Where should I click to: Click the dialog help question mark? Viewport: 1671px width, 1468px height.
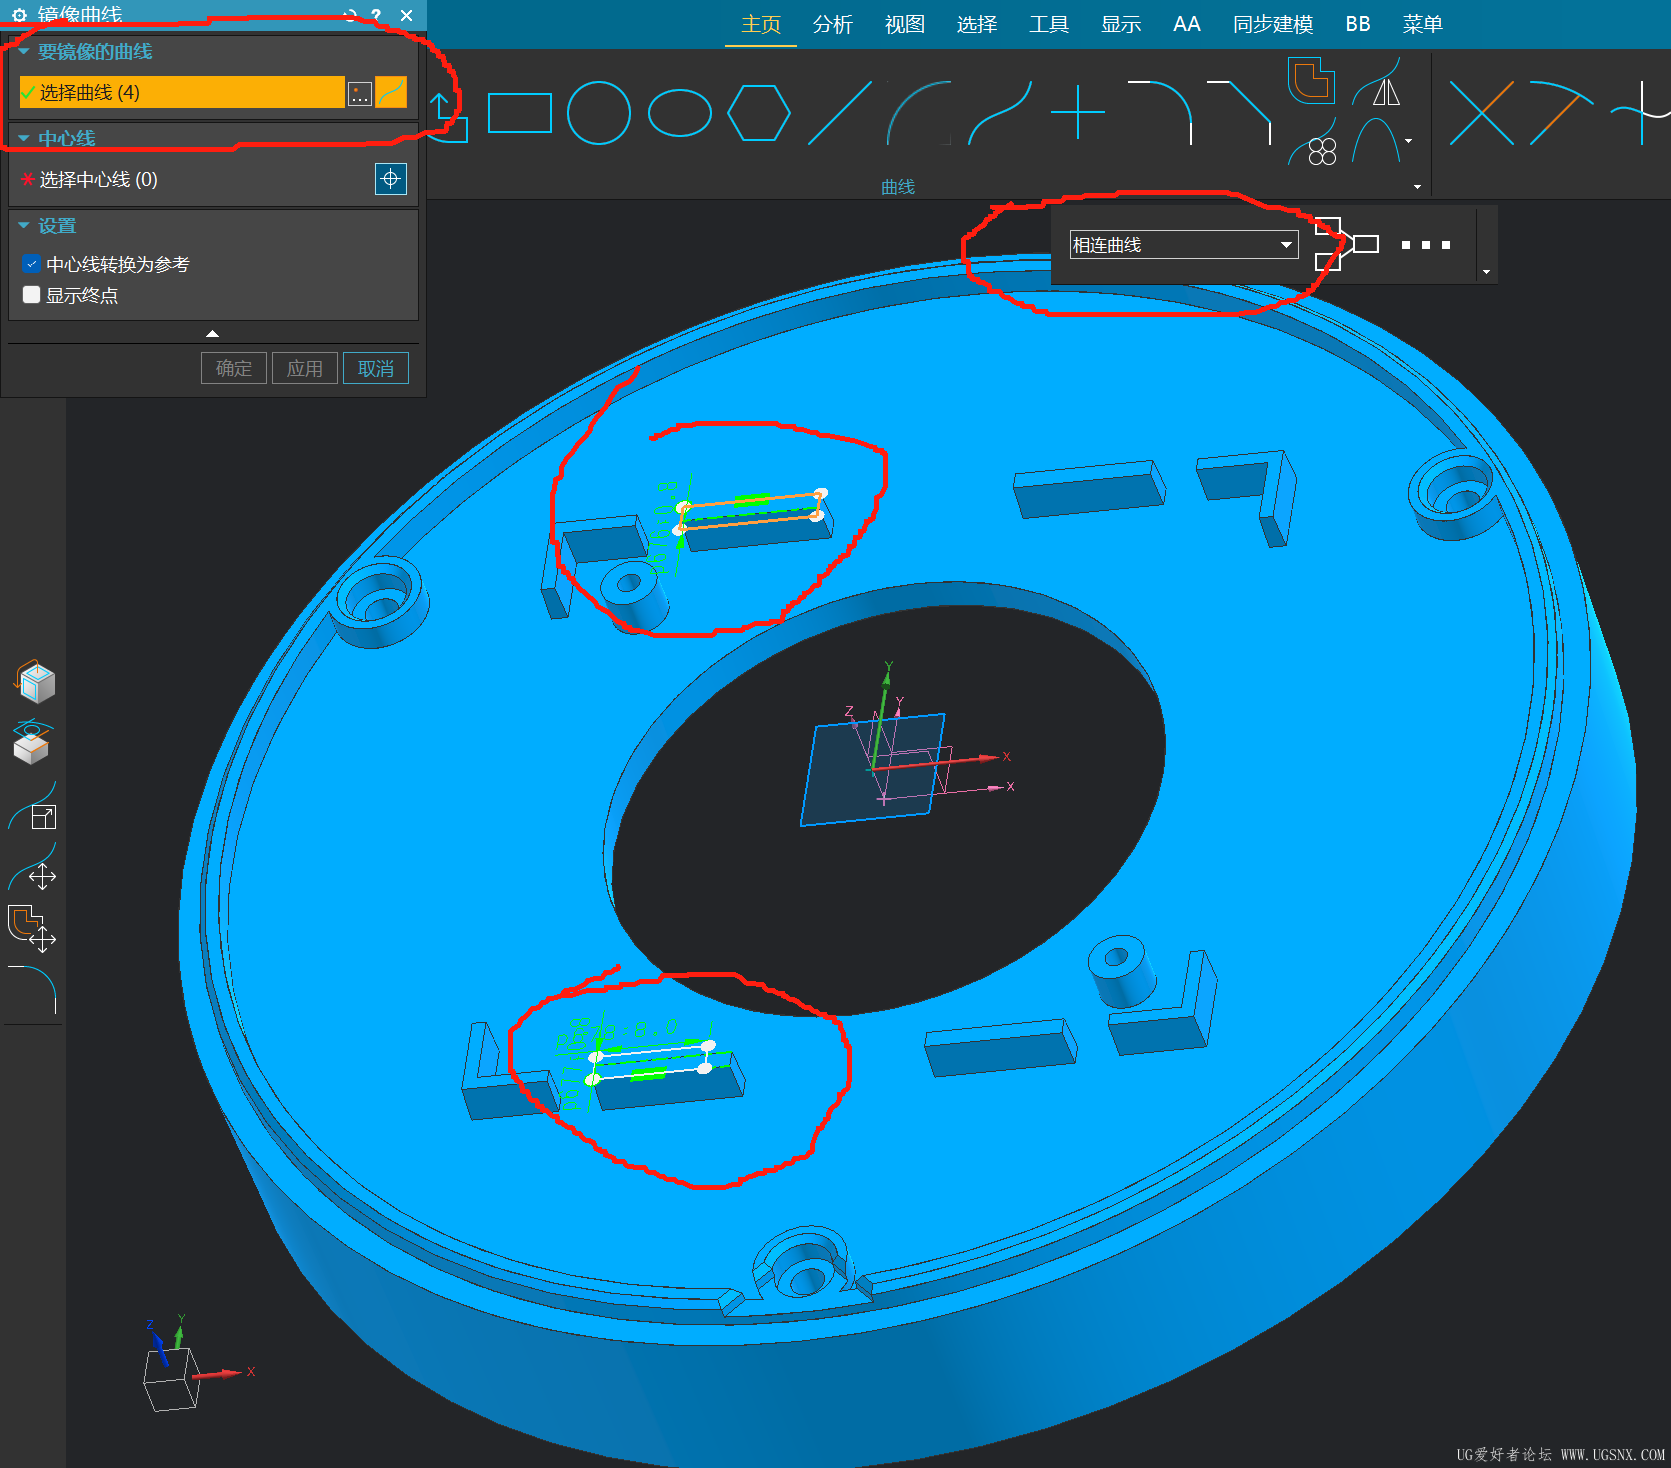tap(376, 15)
